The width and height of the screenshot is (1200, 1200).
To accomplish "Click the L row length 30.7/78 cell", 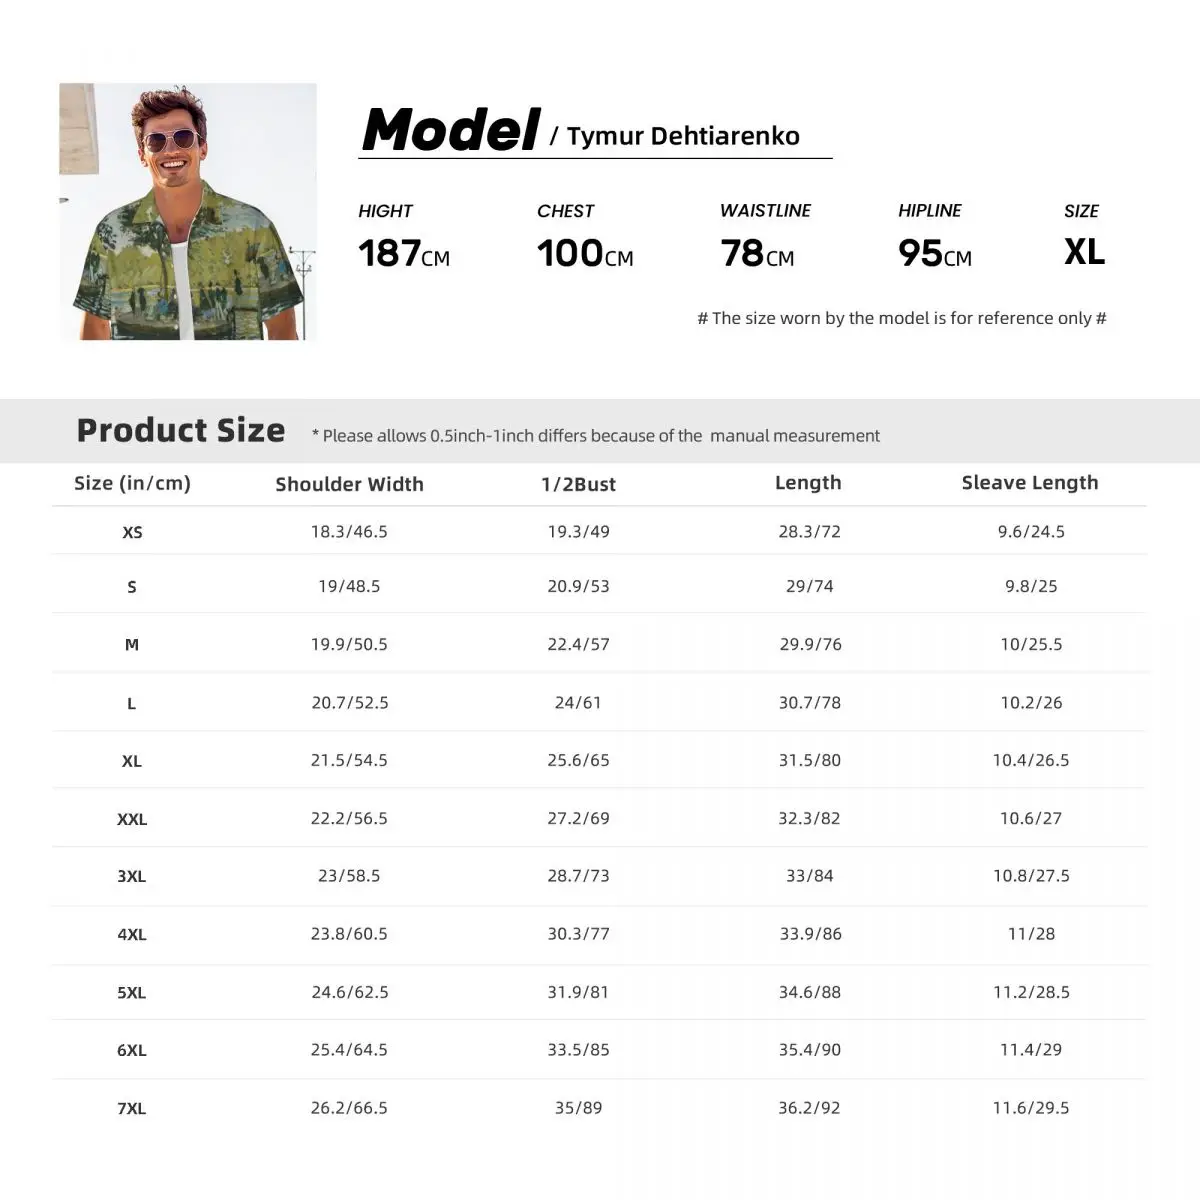I will click(810, 703).
